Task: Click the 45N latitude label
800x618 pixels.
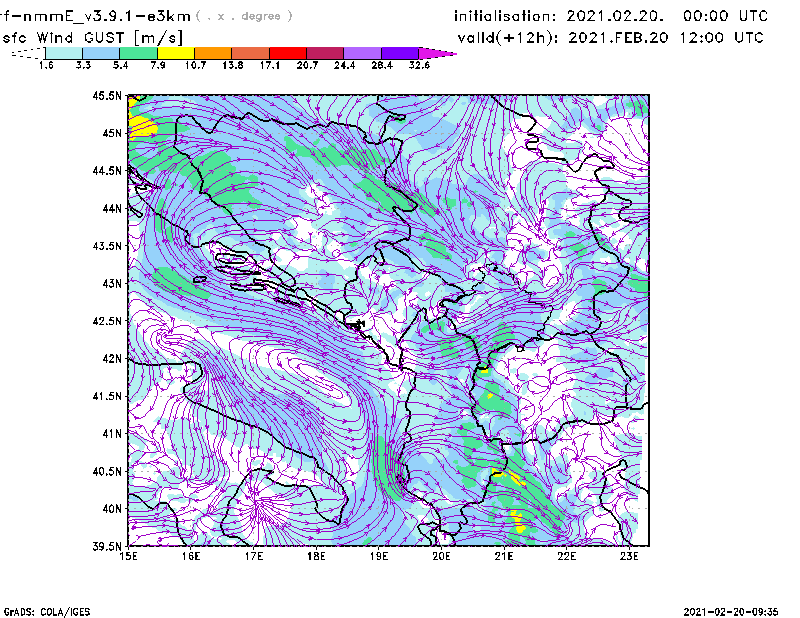Action: pos(112,133)
